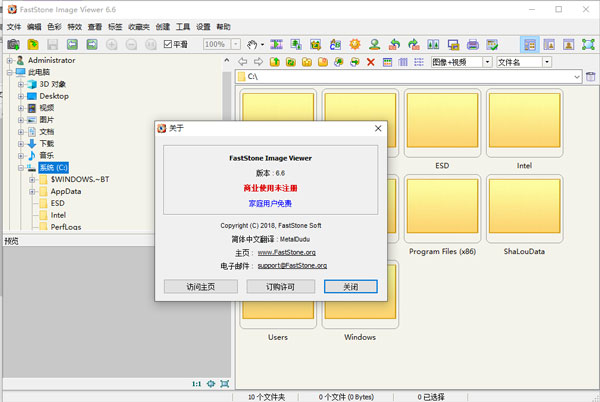Screen dimensions: 600x402
Task: Click the printer icon in toolbar
Action: click(x=473, y=45)
